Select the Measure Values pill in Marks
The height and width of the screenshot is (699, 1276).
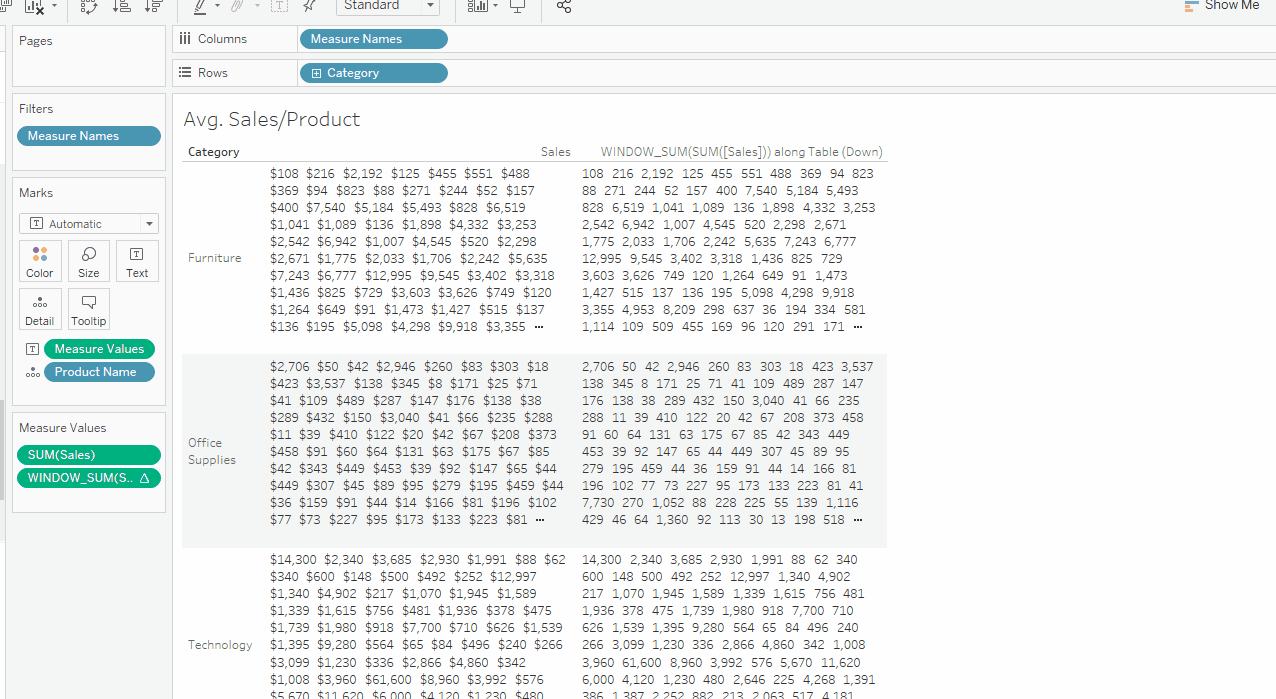pos(99,349)
